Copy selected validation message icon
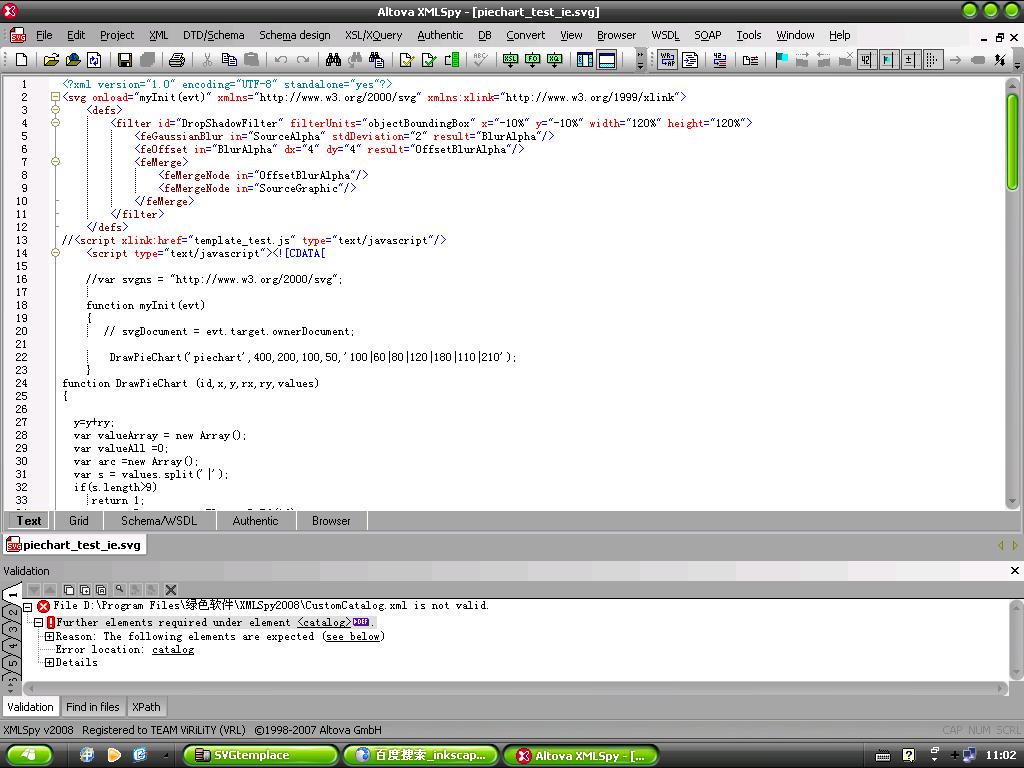This screenshot has width=1024, height=768. (69, 590)
